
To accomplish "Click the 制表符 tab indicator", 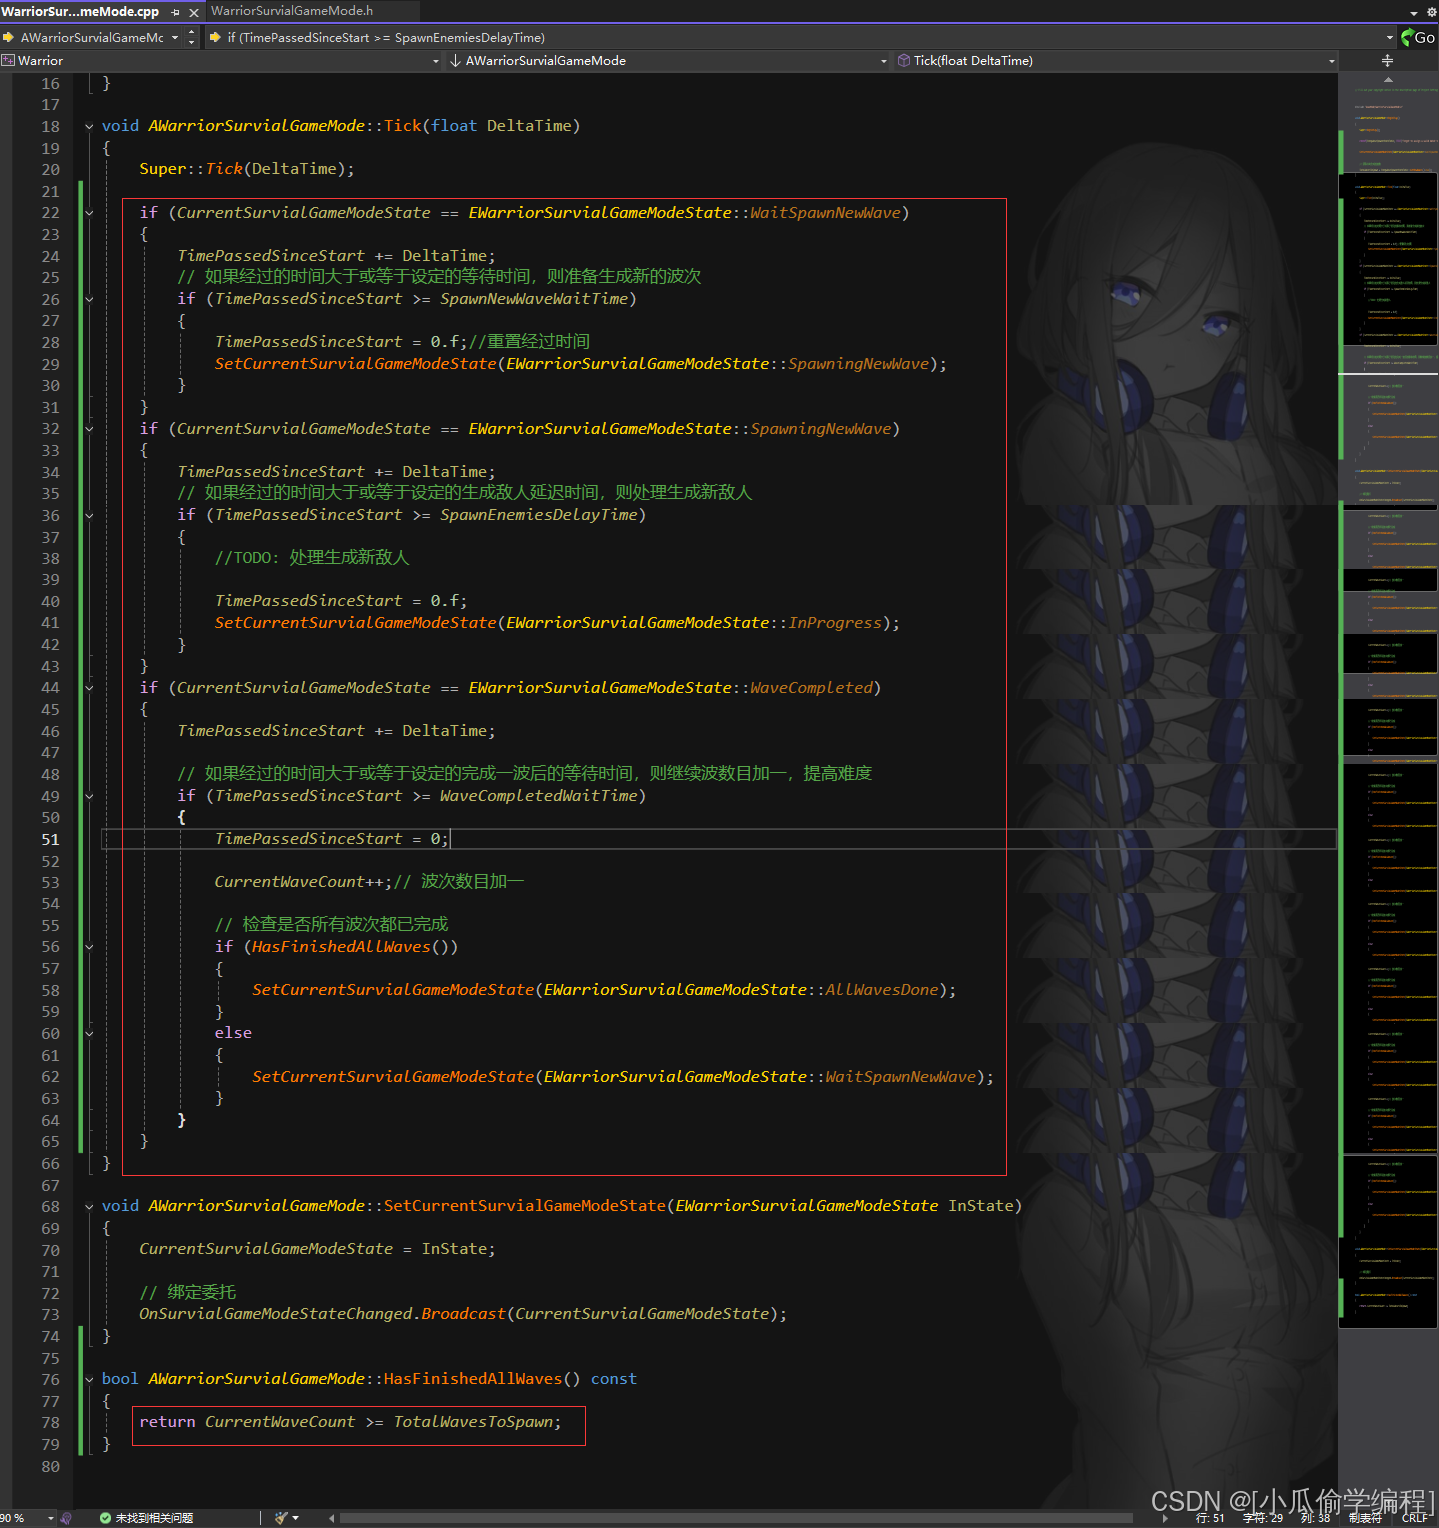I will click(1365, 1518).
